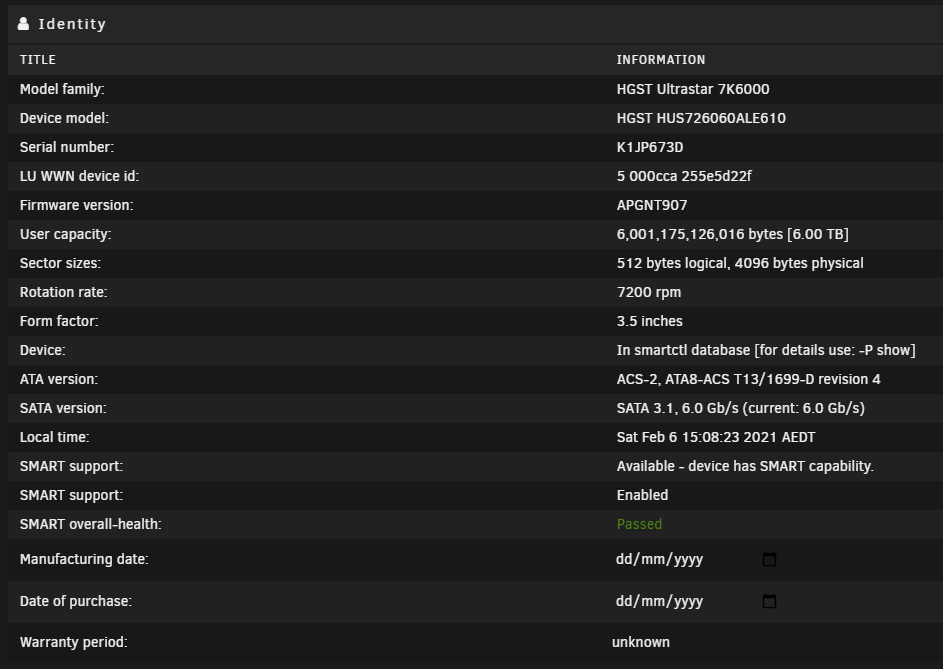Select the LU WWN device id value
This screenshot has width=943, height=669.
pos(684,176)
